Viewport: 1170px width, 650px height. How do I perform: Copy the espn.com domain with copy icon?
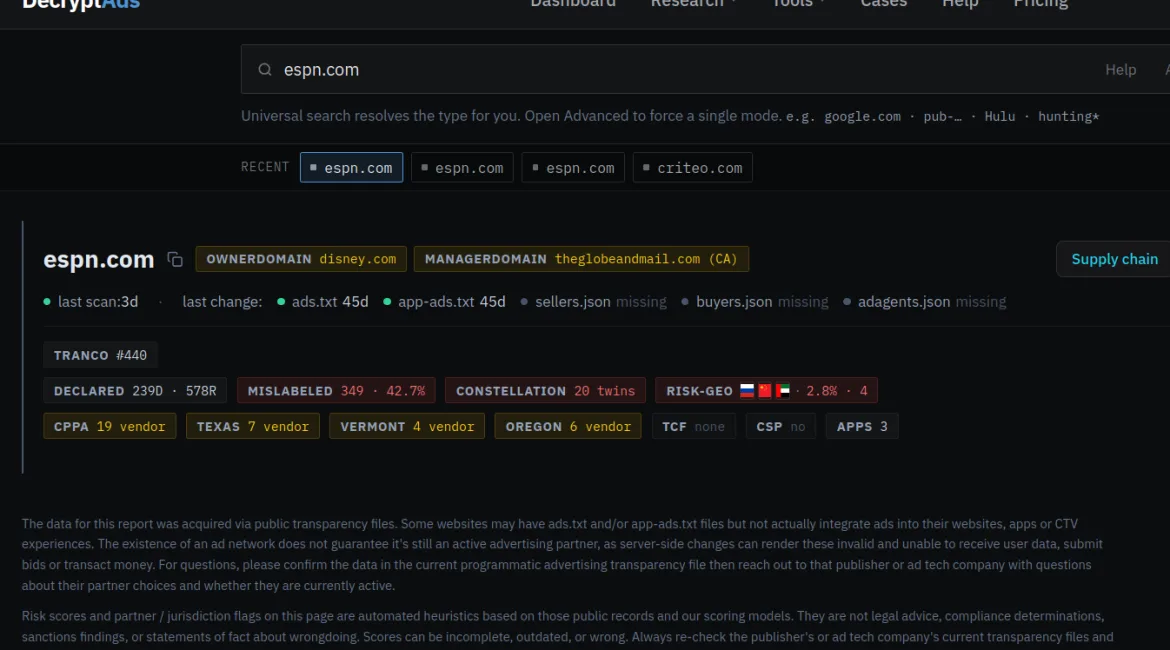[175, 259]
